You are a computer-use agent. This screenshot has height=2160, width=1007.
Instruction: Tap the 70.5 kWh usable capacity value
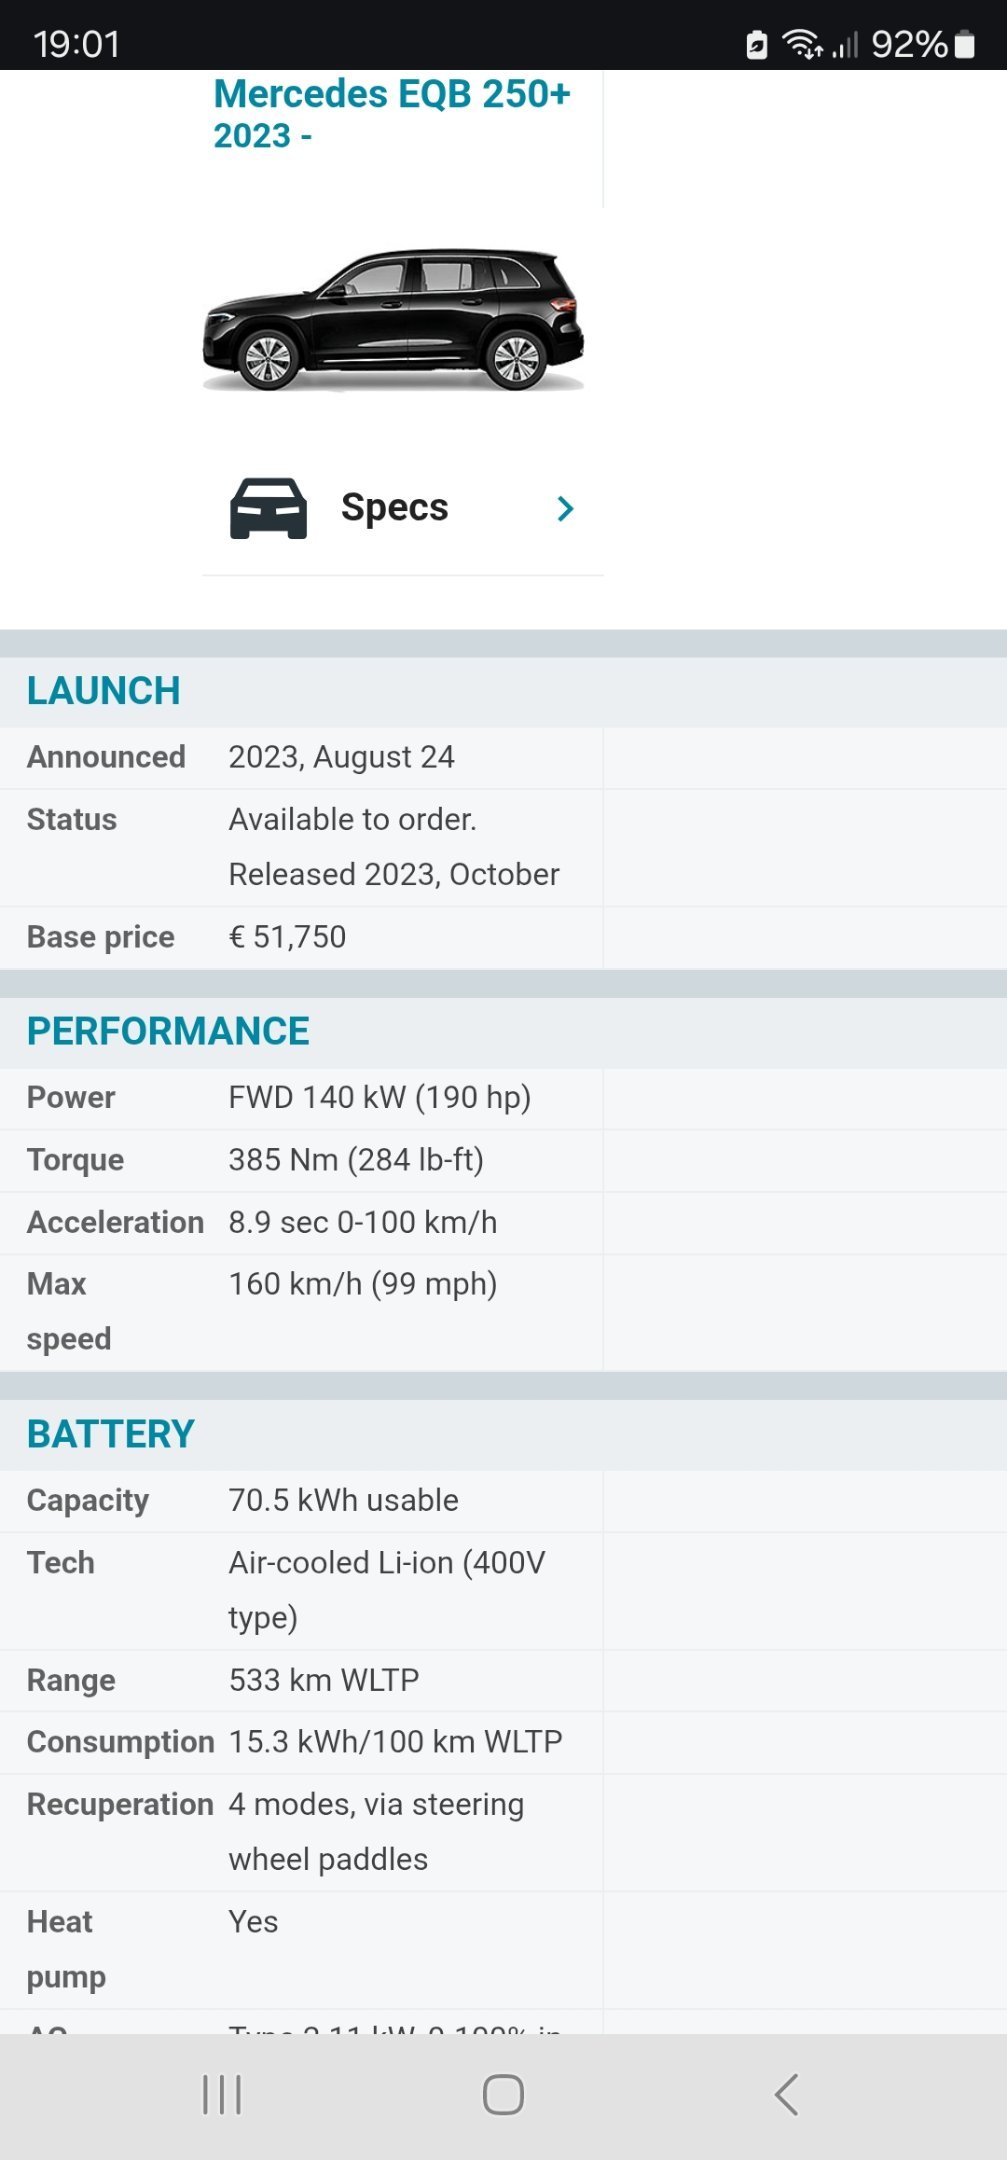tap(343, 1500)
